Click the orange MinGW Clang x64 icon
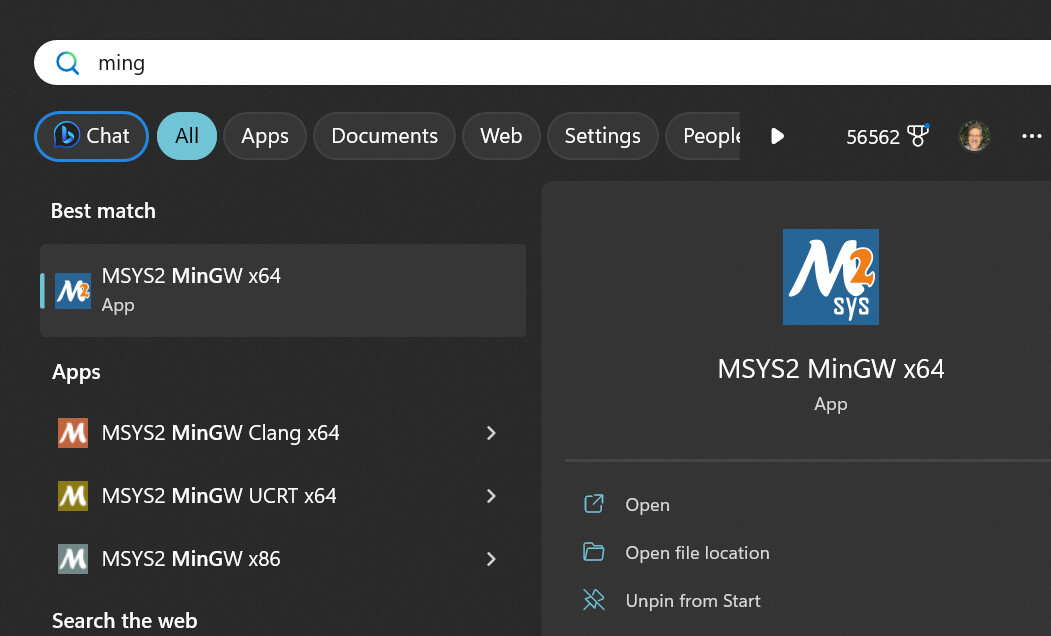The image size is (1051, 636). [72, 433]
